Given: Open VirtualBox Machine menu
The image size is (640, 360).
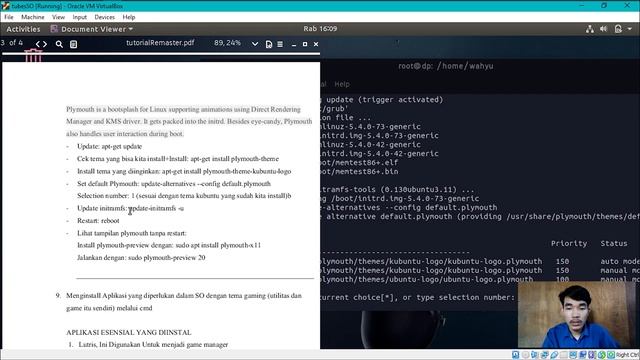Looking at the screenshot, I should [x=33, y=17].
